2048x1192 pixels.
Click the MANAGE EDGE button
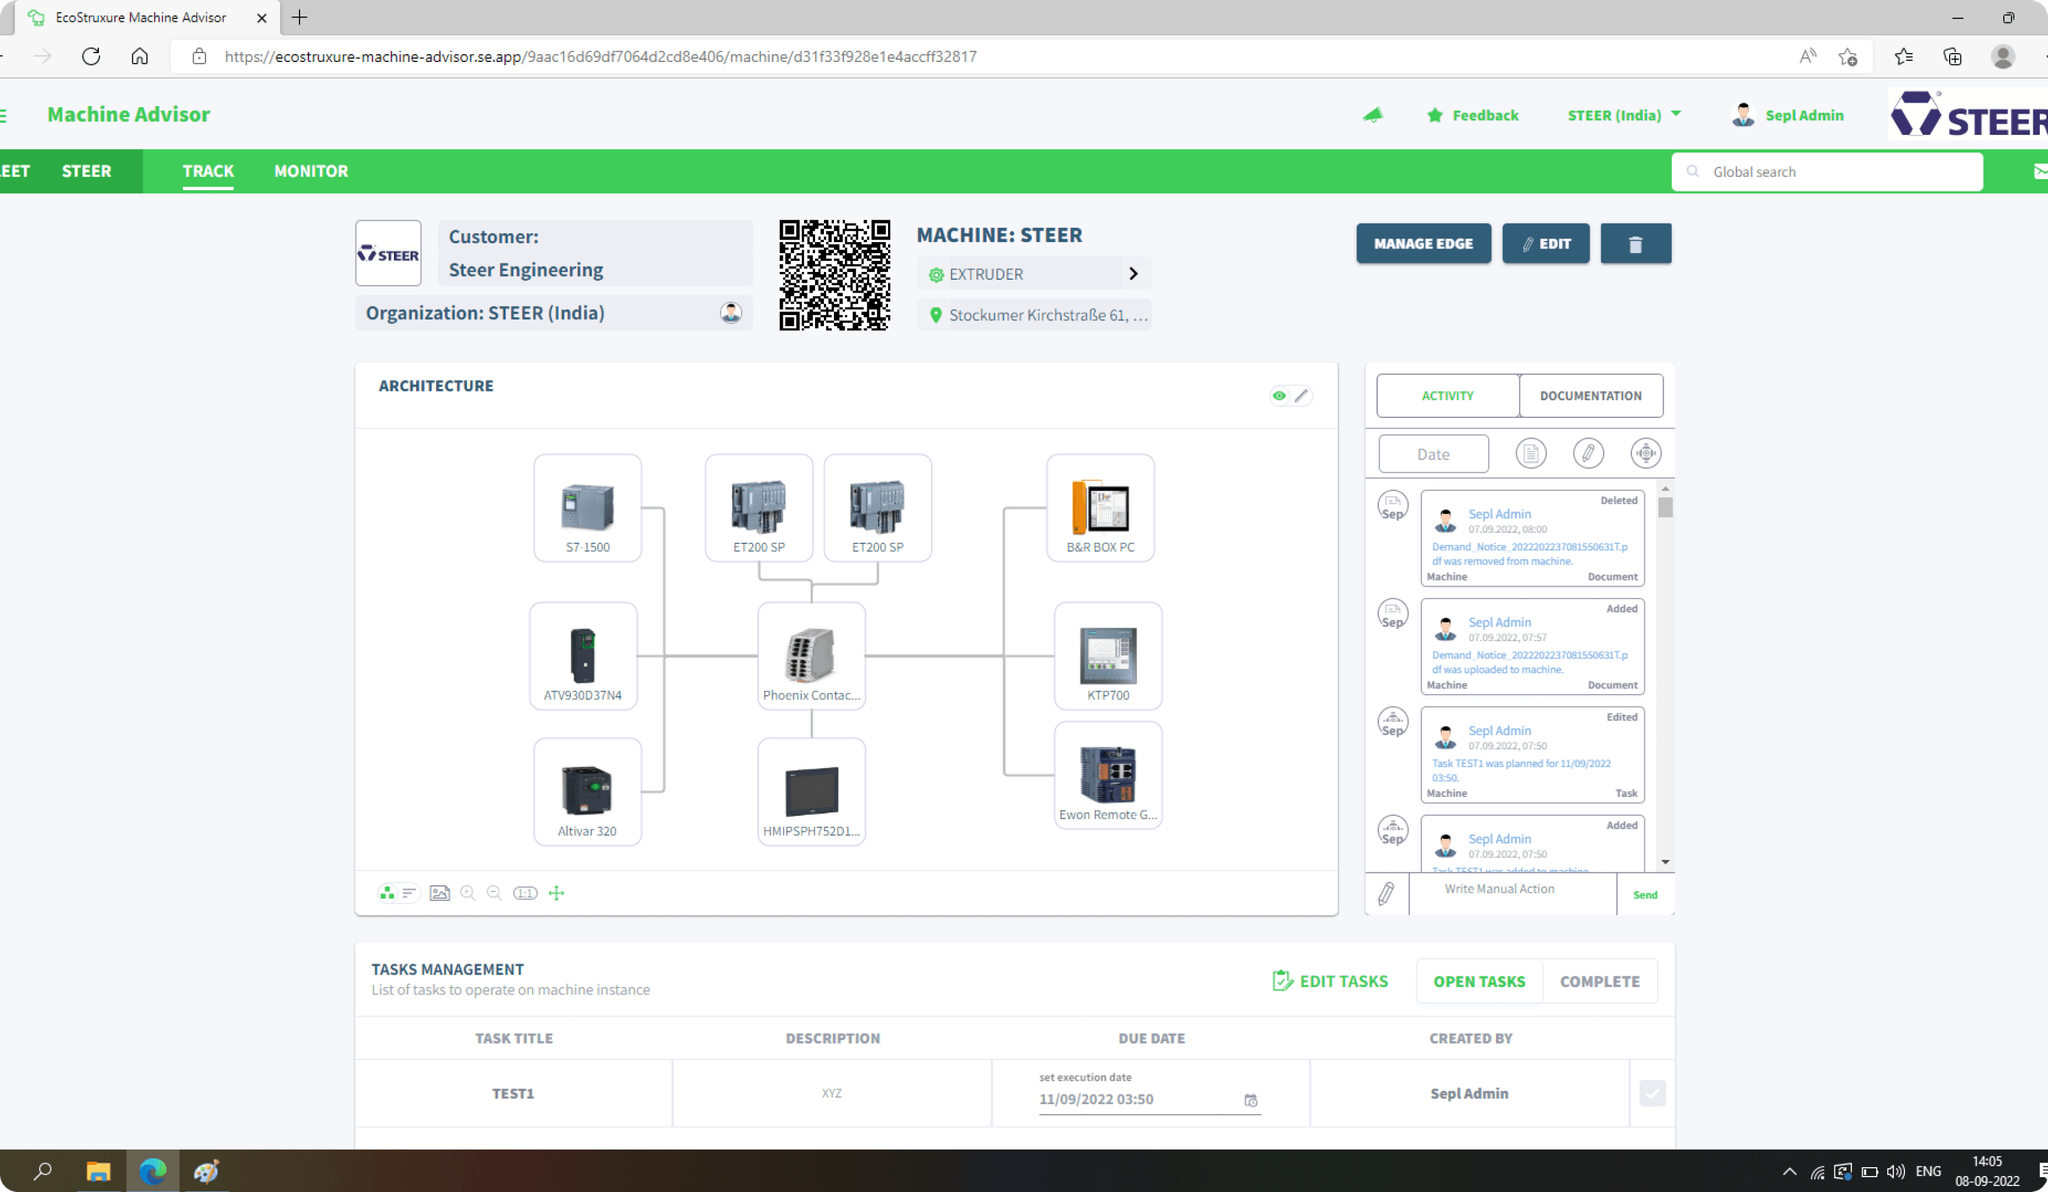pyautogui.click(x=1422, y=244)
